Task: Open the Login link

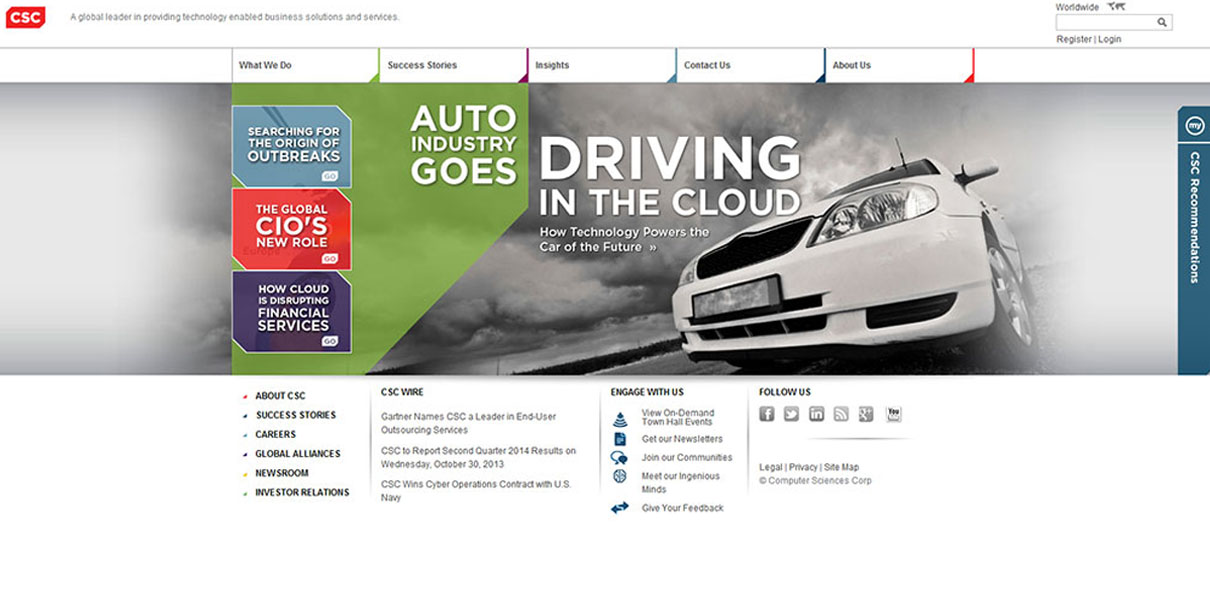Action: click(x=1110, y=39)
